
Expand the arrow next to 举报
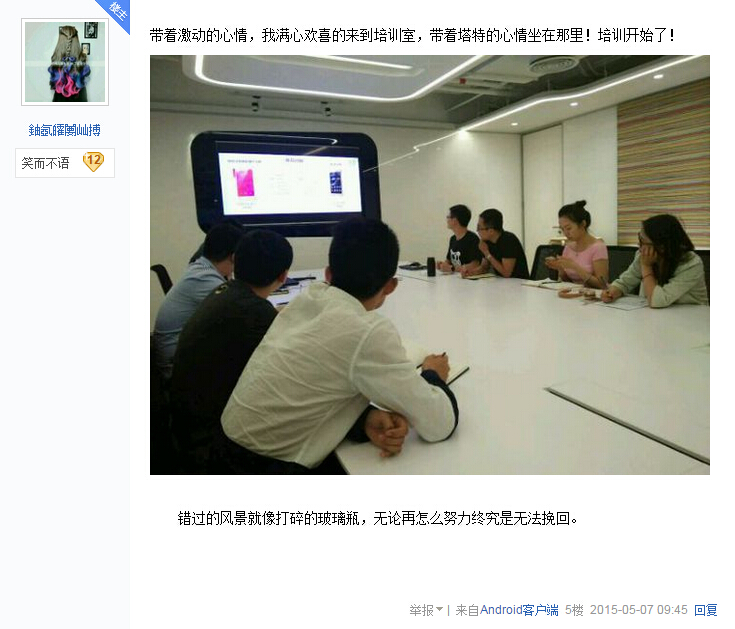click(x=439, y=609)
